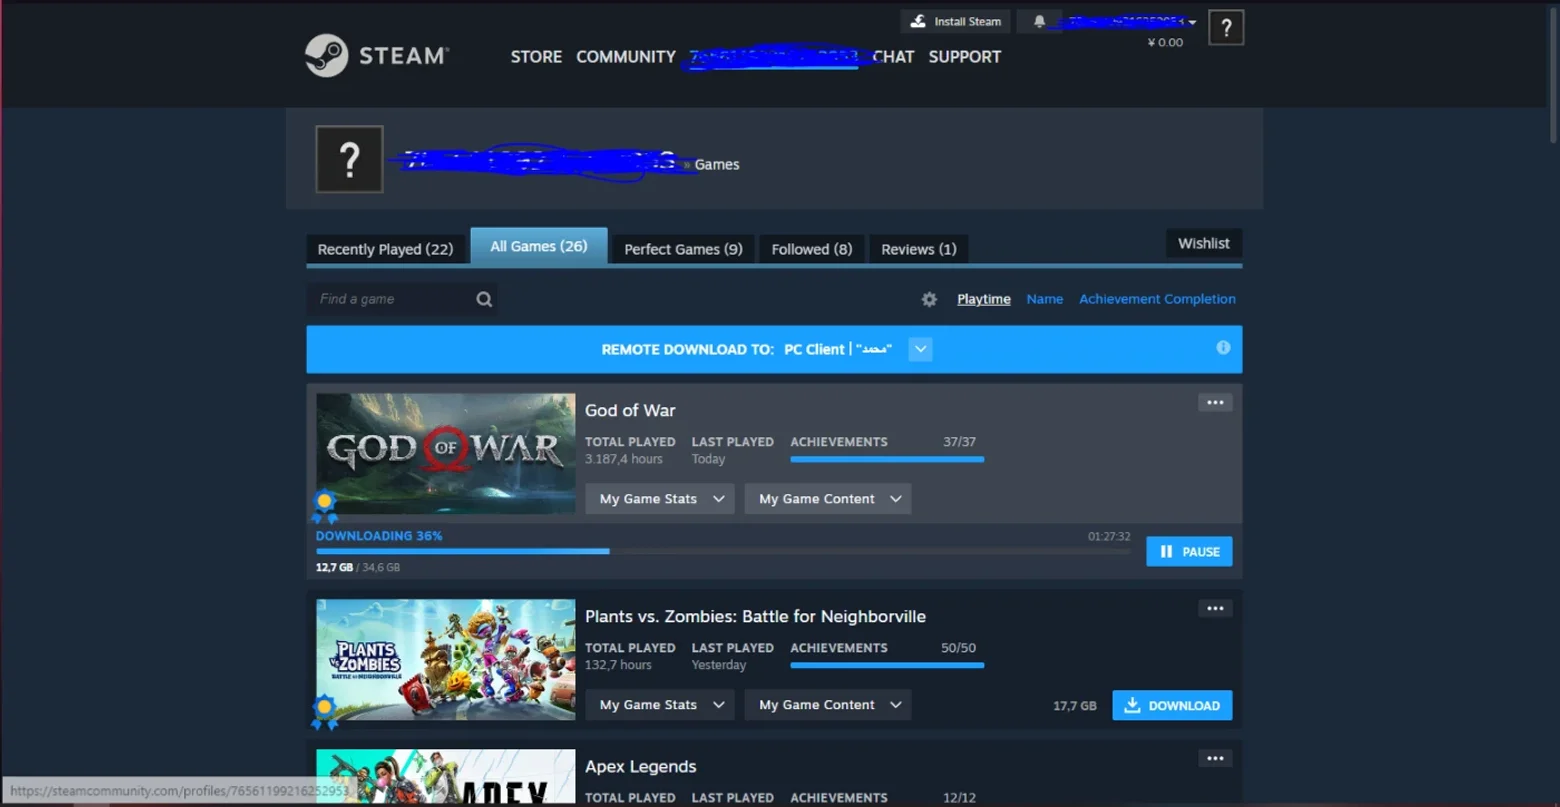Open the notifications bell
Screen dimensions: 1560x807
point(1039,21)
